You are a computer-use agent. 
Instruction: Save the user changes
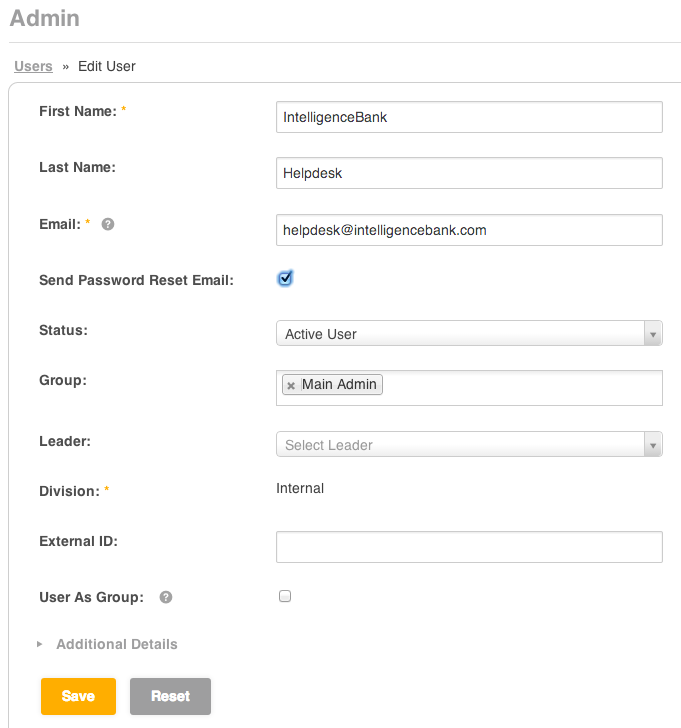tap(78, 696)
